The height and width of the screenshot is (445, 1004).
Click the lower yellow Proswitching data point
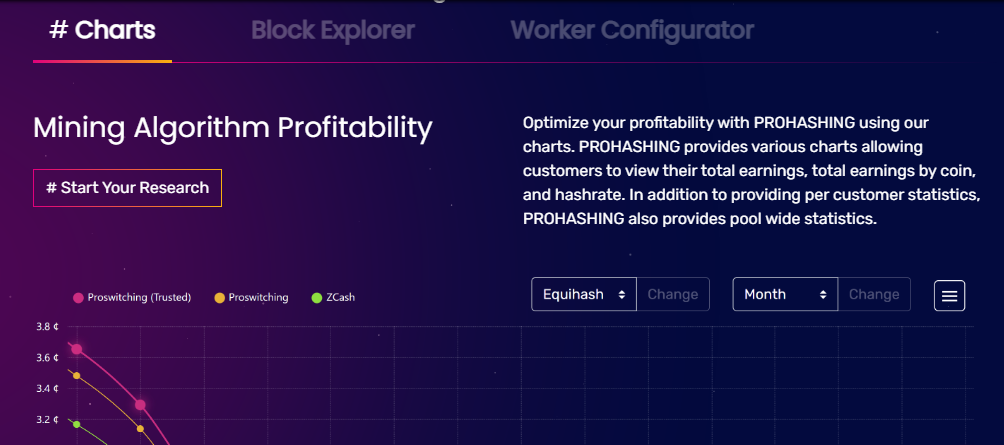click(x=140, y=429)
